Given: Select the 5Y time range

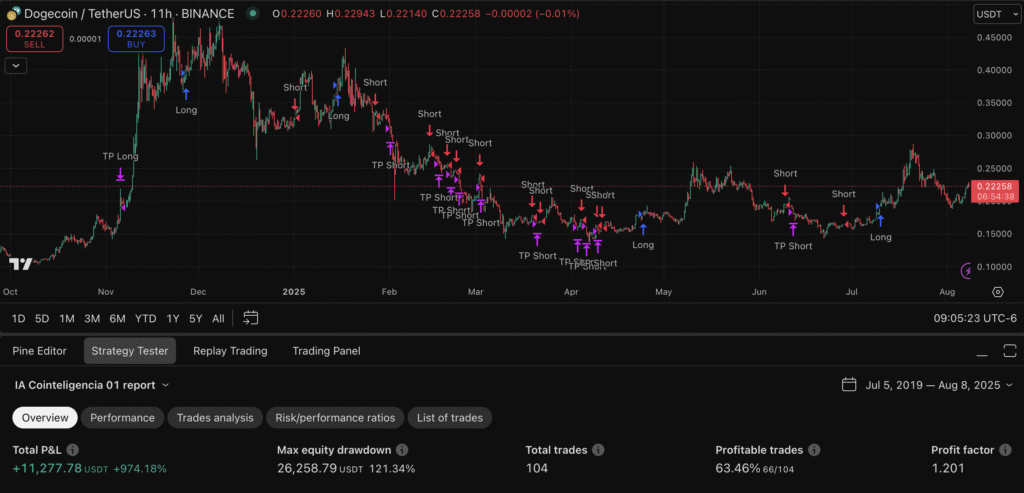Looking at the screenshot, I should (x=196, y=319).
